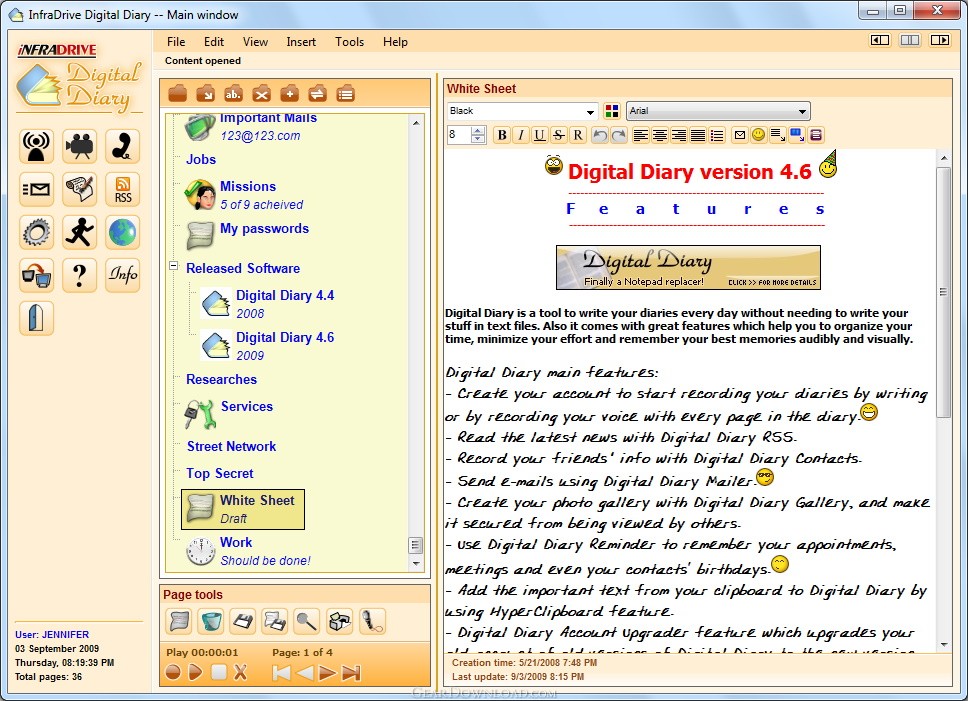Open the Insert menu

(301, 41)
